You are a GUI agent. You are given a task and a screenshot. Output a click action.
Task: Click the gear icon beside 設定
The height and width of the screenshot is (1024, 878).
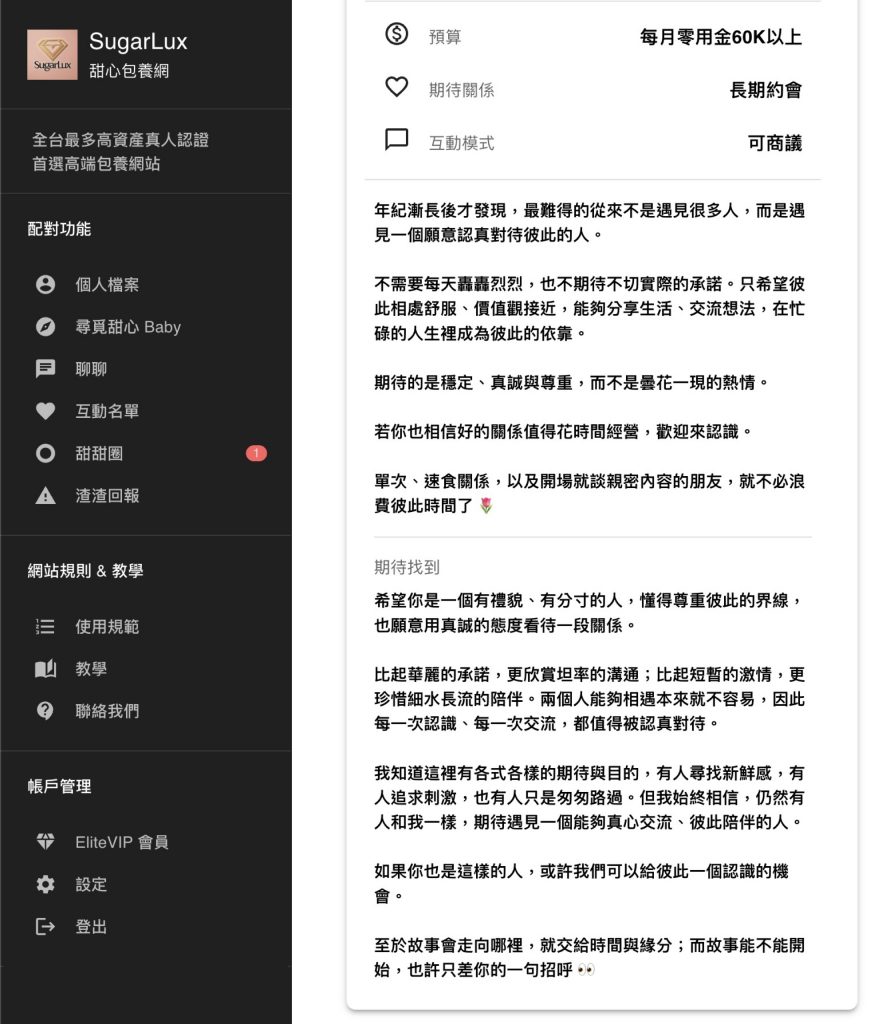pos(45,884)
